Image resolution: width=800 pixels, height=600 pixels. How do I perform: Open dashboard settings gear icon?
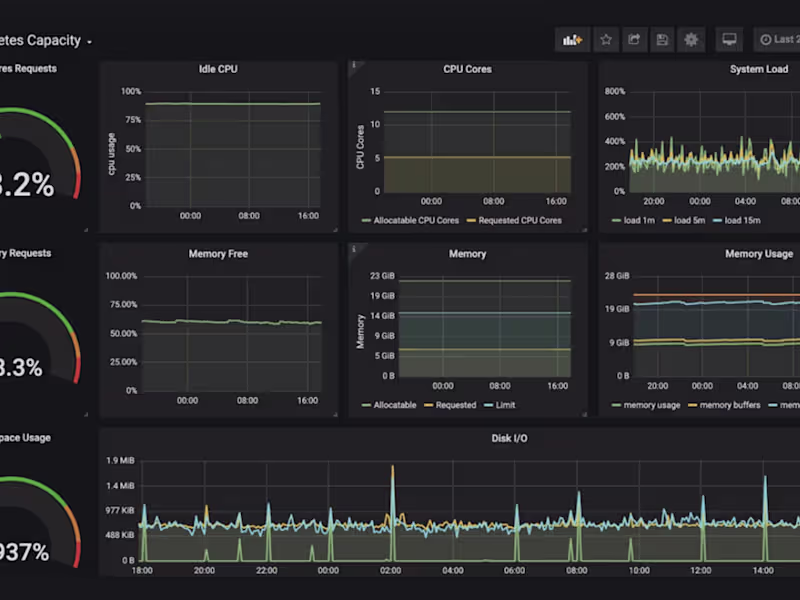691,40
